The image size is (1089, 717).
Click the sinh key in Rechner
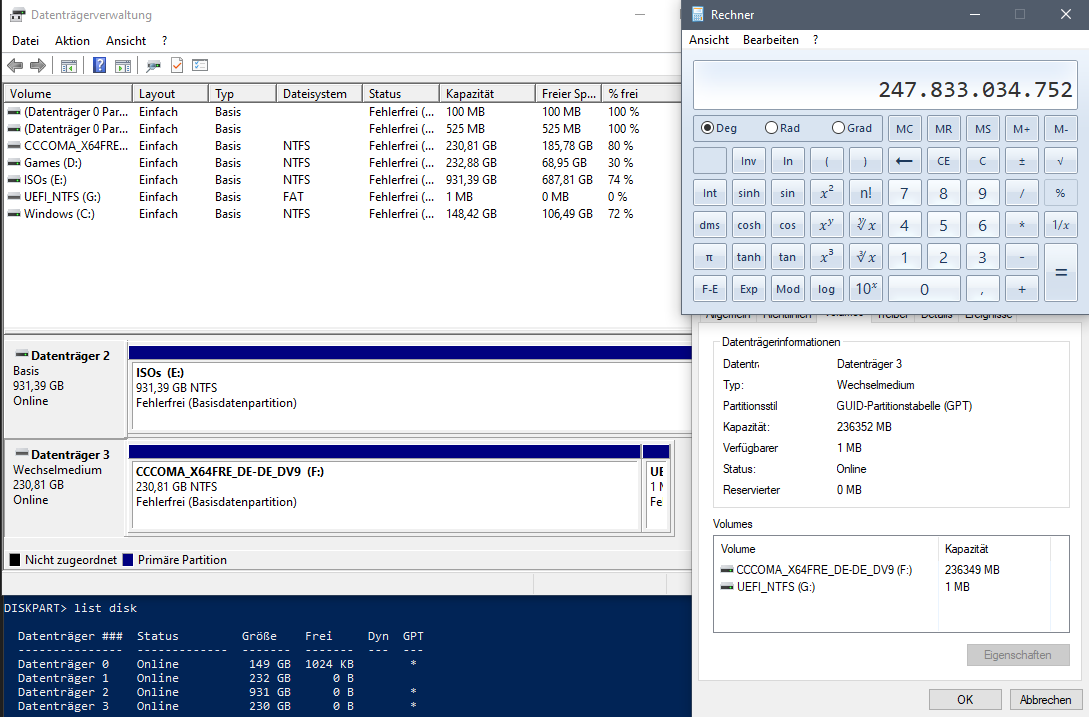(749, 193)
